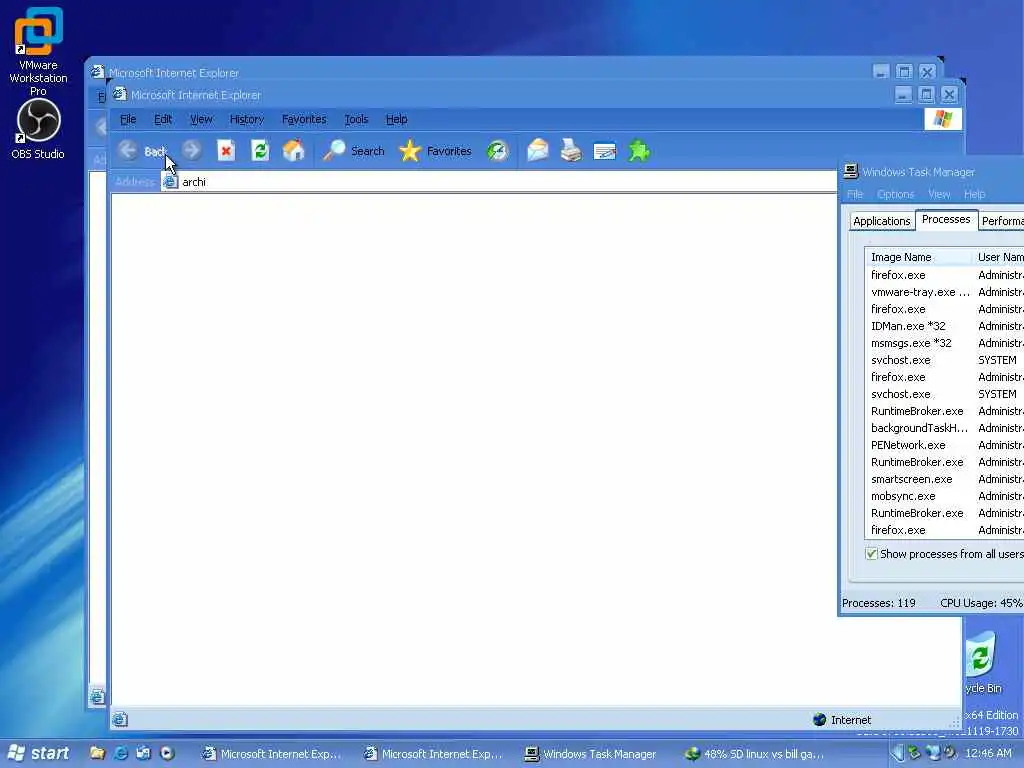The image size is (1024, 768).
Task: Select VMware Workstation Pro desktop shortcut
Action: coord(38,52)
